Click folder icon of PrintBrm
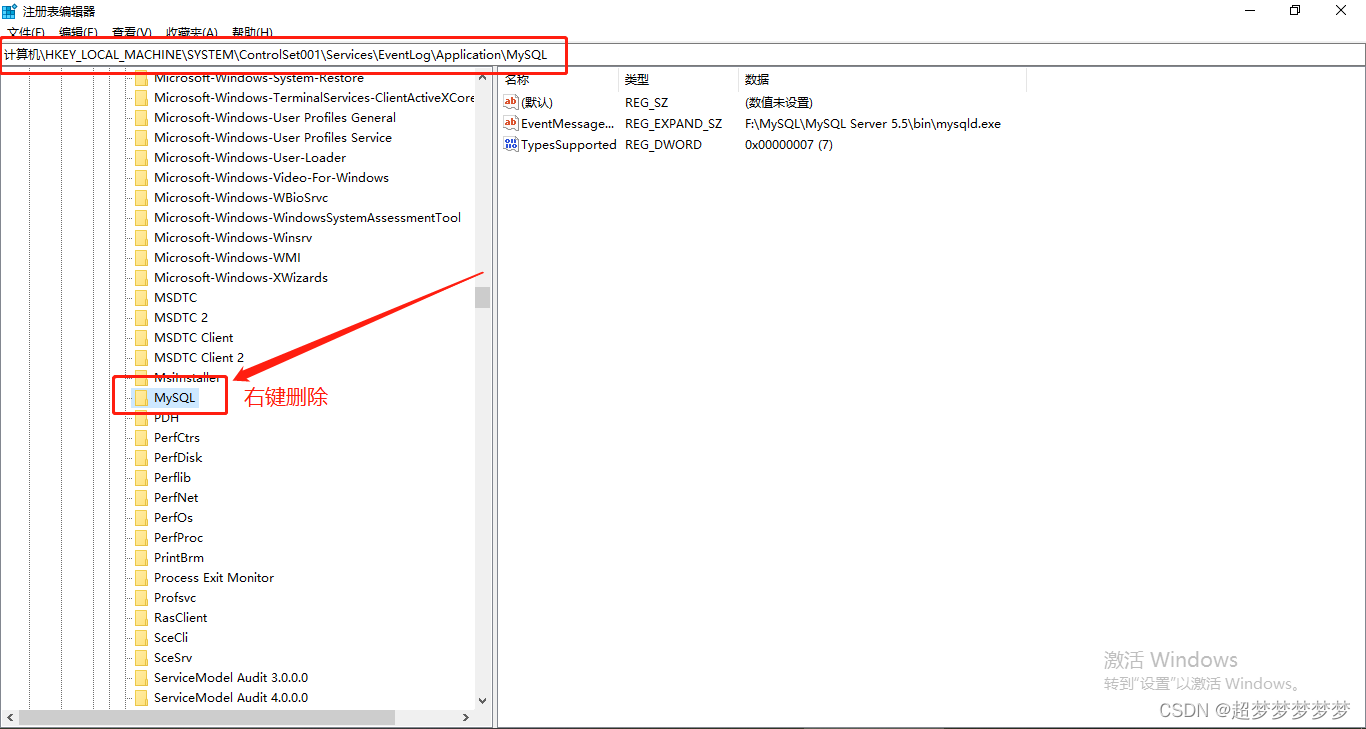This screenshot has width=1366, height=729. 141,558
